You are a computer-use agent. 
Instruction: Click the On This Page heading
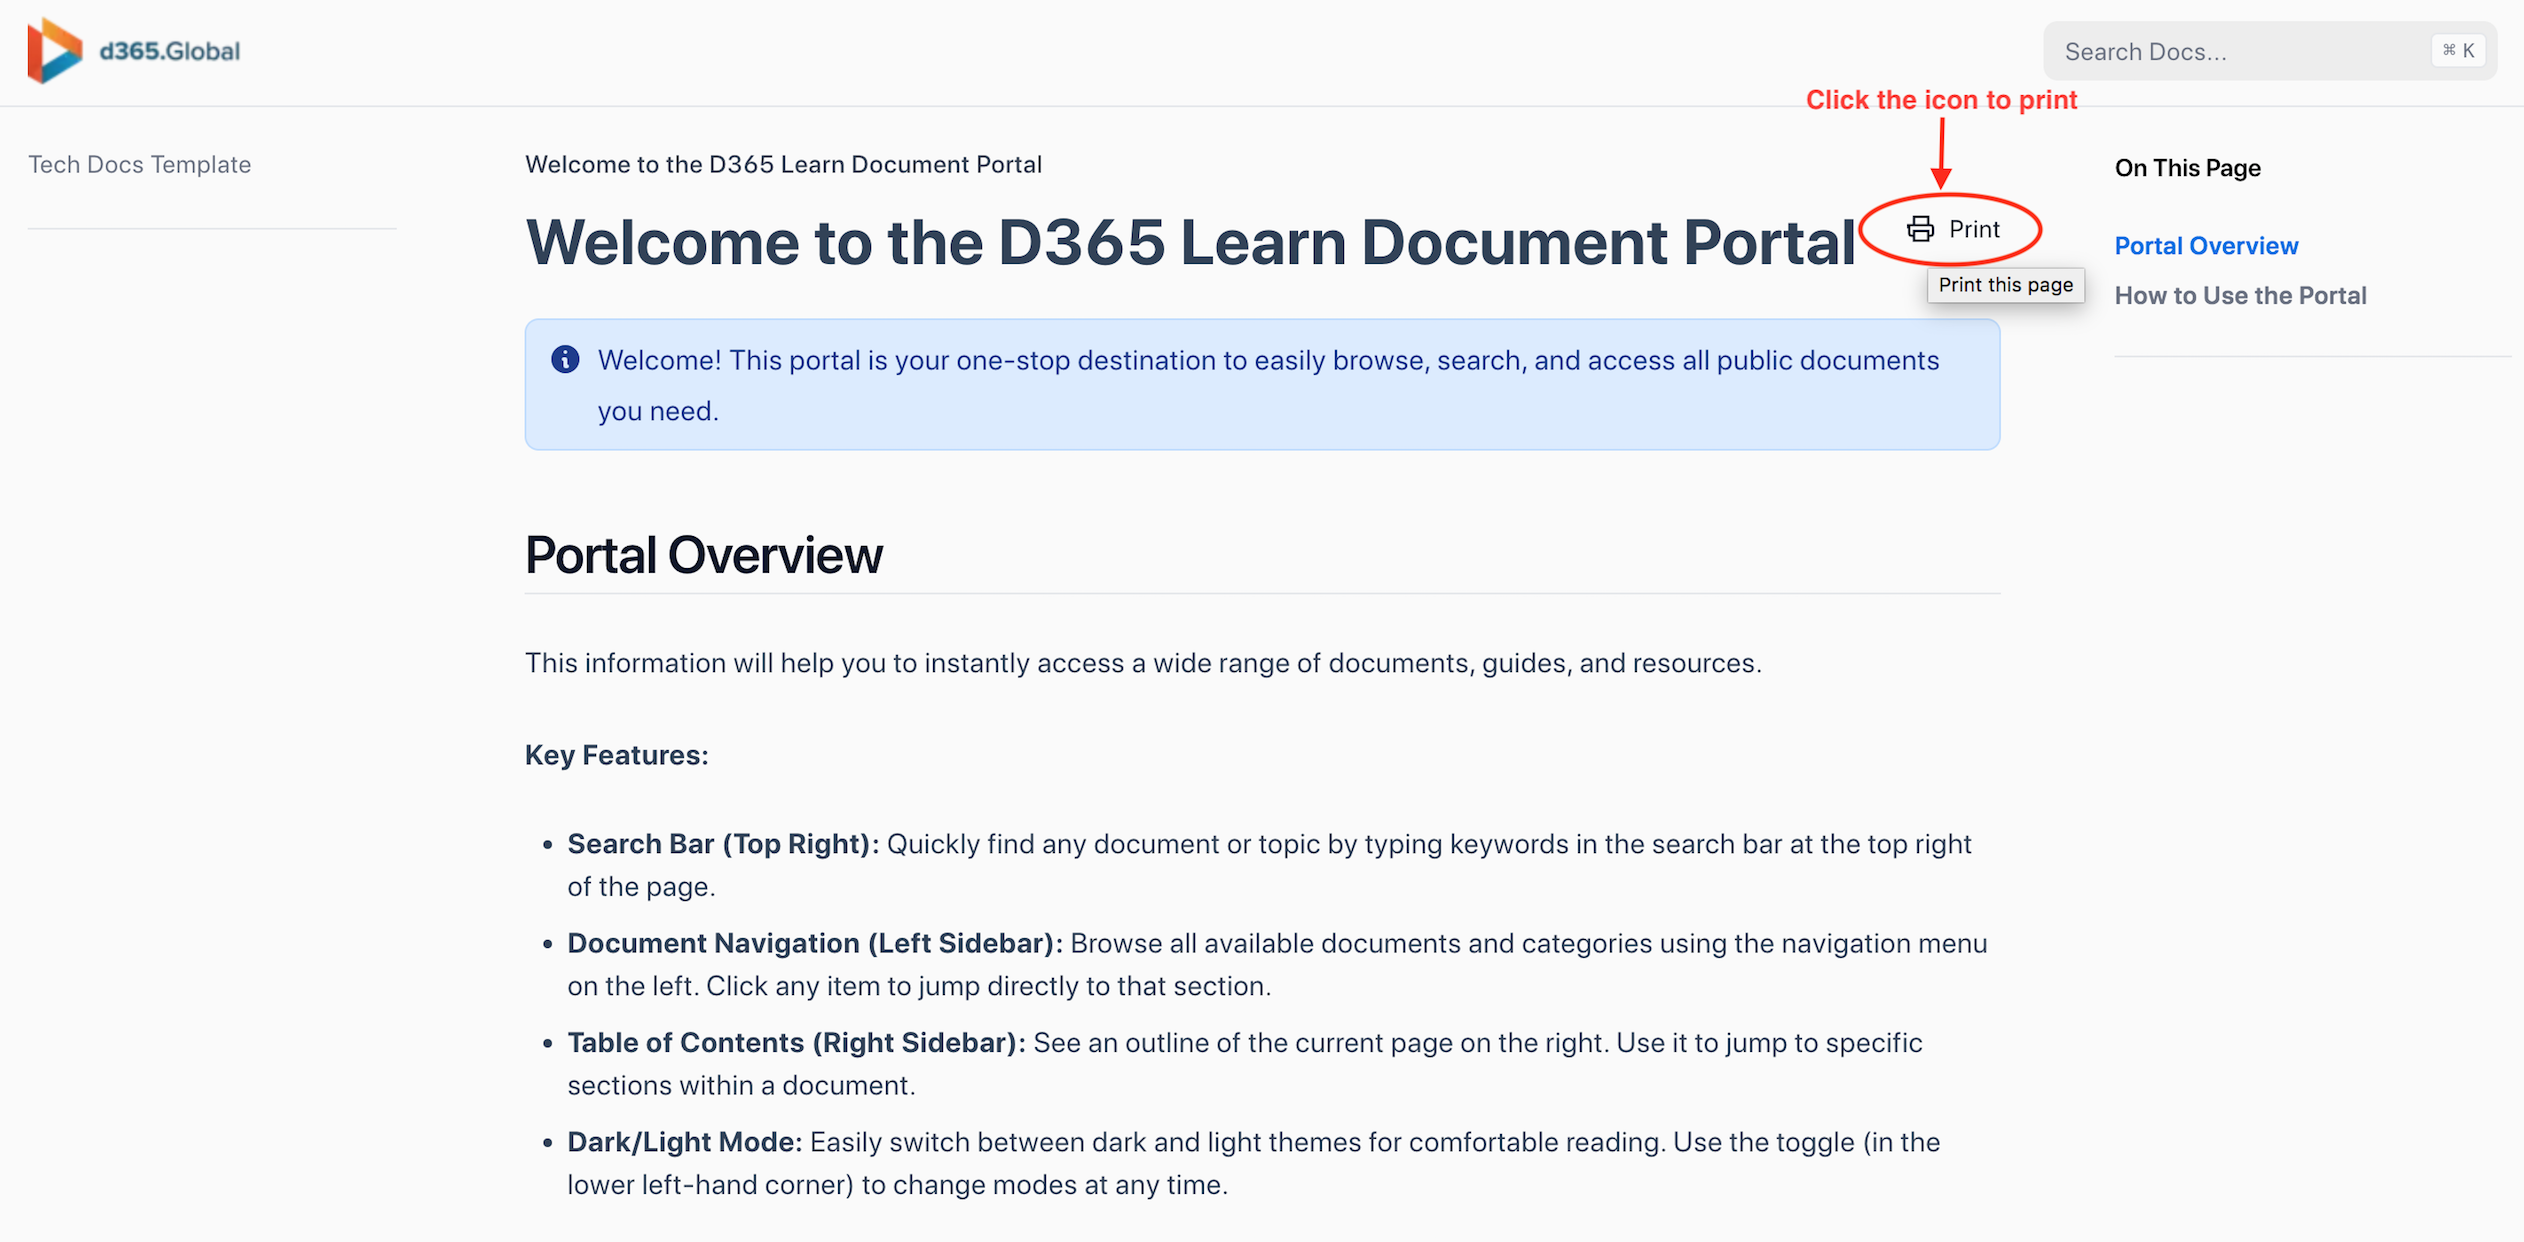[x=2187, y=168]
